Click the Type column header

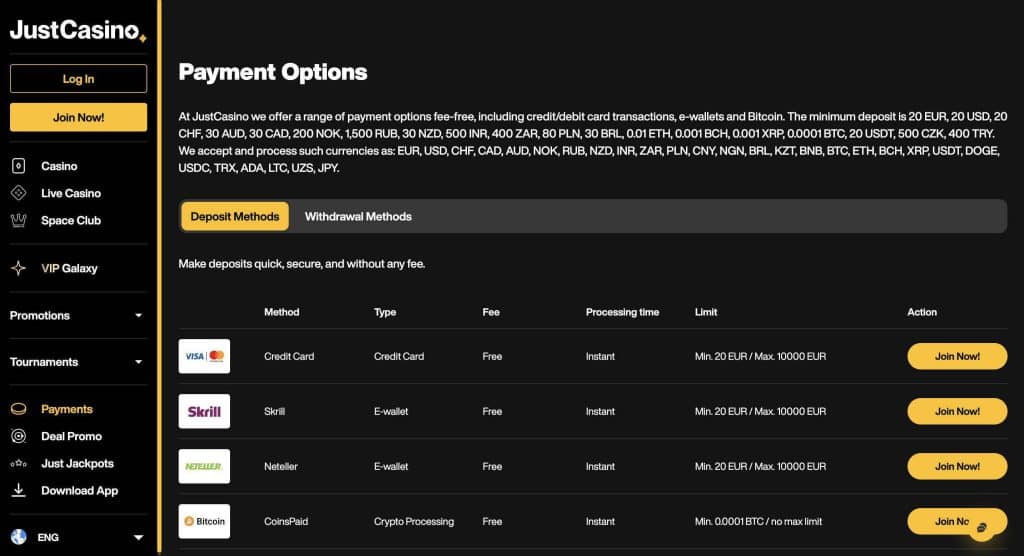(385, 312)
